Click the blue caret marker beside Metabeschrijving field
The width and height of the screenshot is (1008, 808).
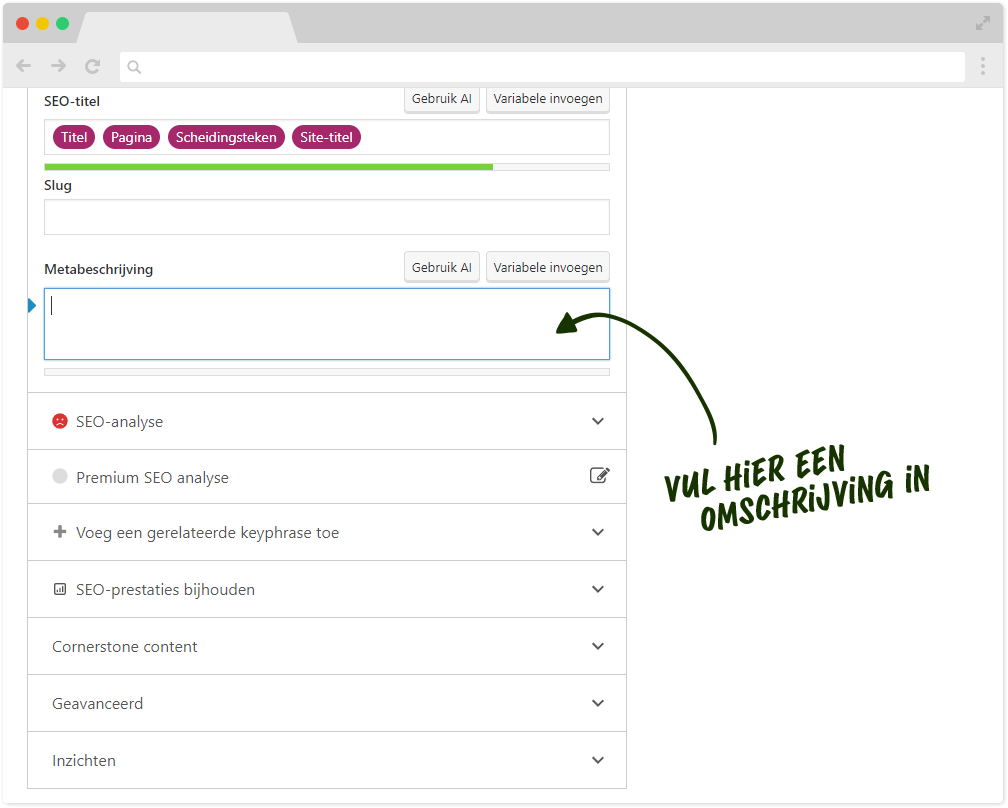(32, 305)
